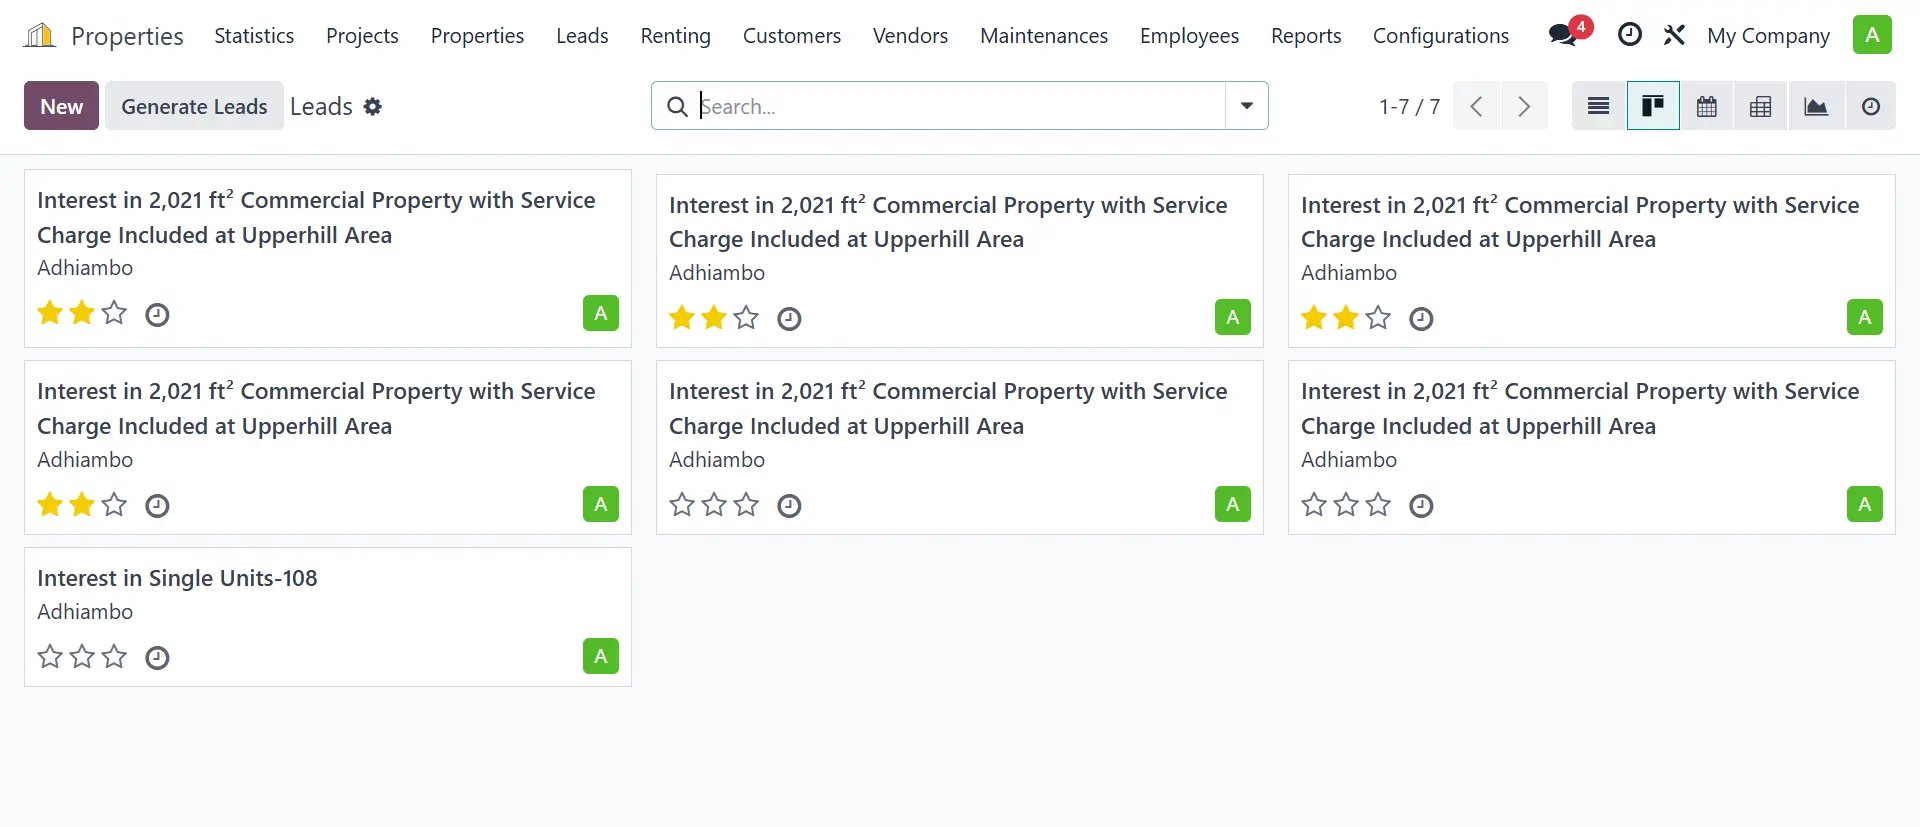Open the debug tools wrench icon

(x=1674, y=35)
